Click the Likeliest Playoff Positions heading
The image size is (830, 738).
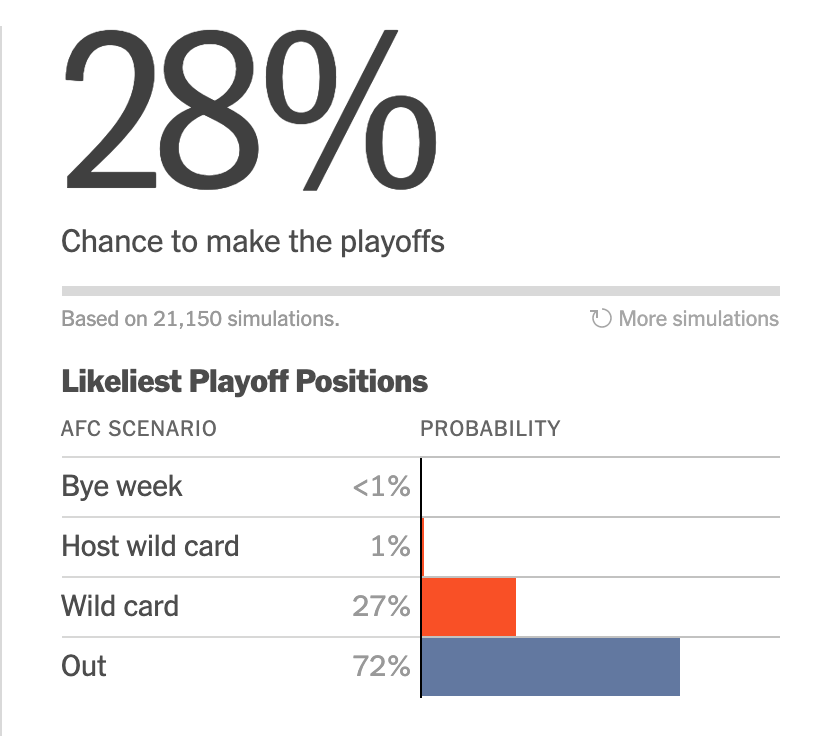pyautogui.click(x=244, y=381)
